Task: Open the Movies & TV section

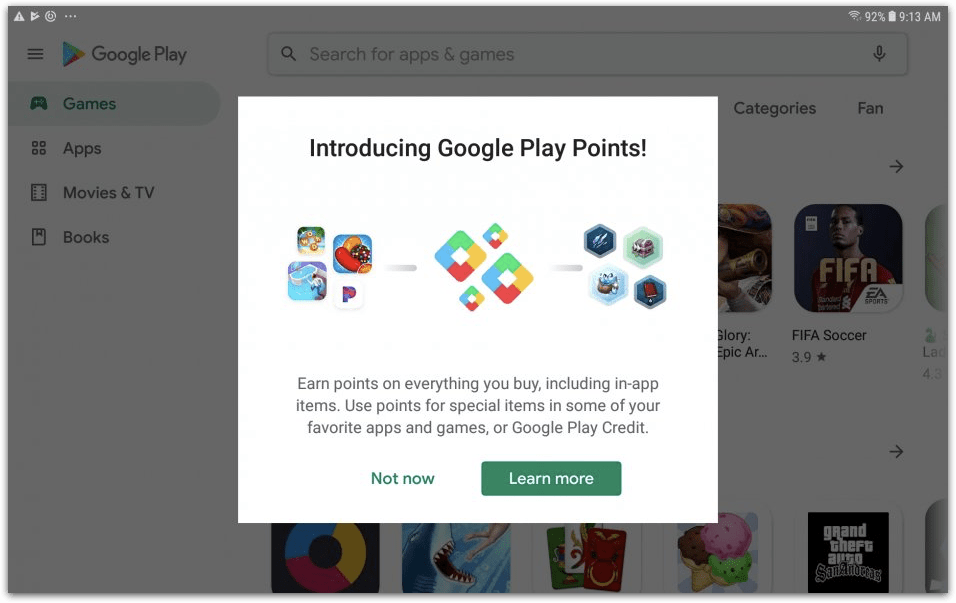Action: [110, 193]
